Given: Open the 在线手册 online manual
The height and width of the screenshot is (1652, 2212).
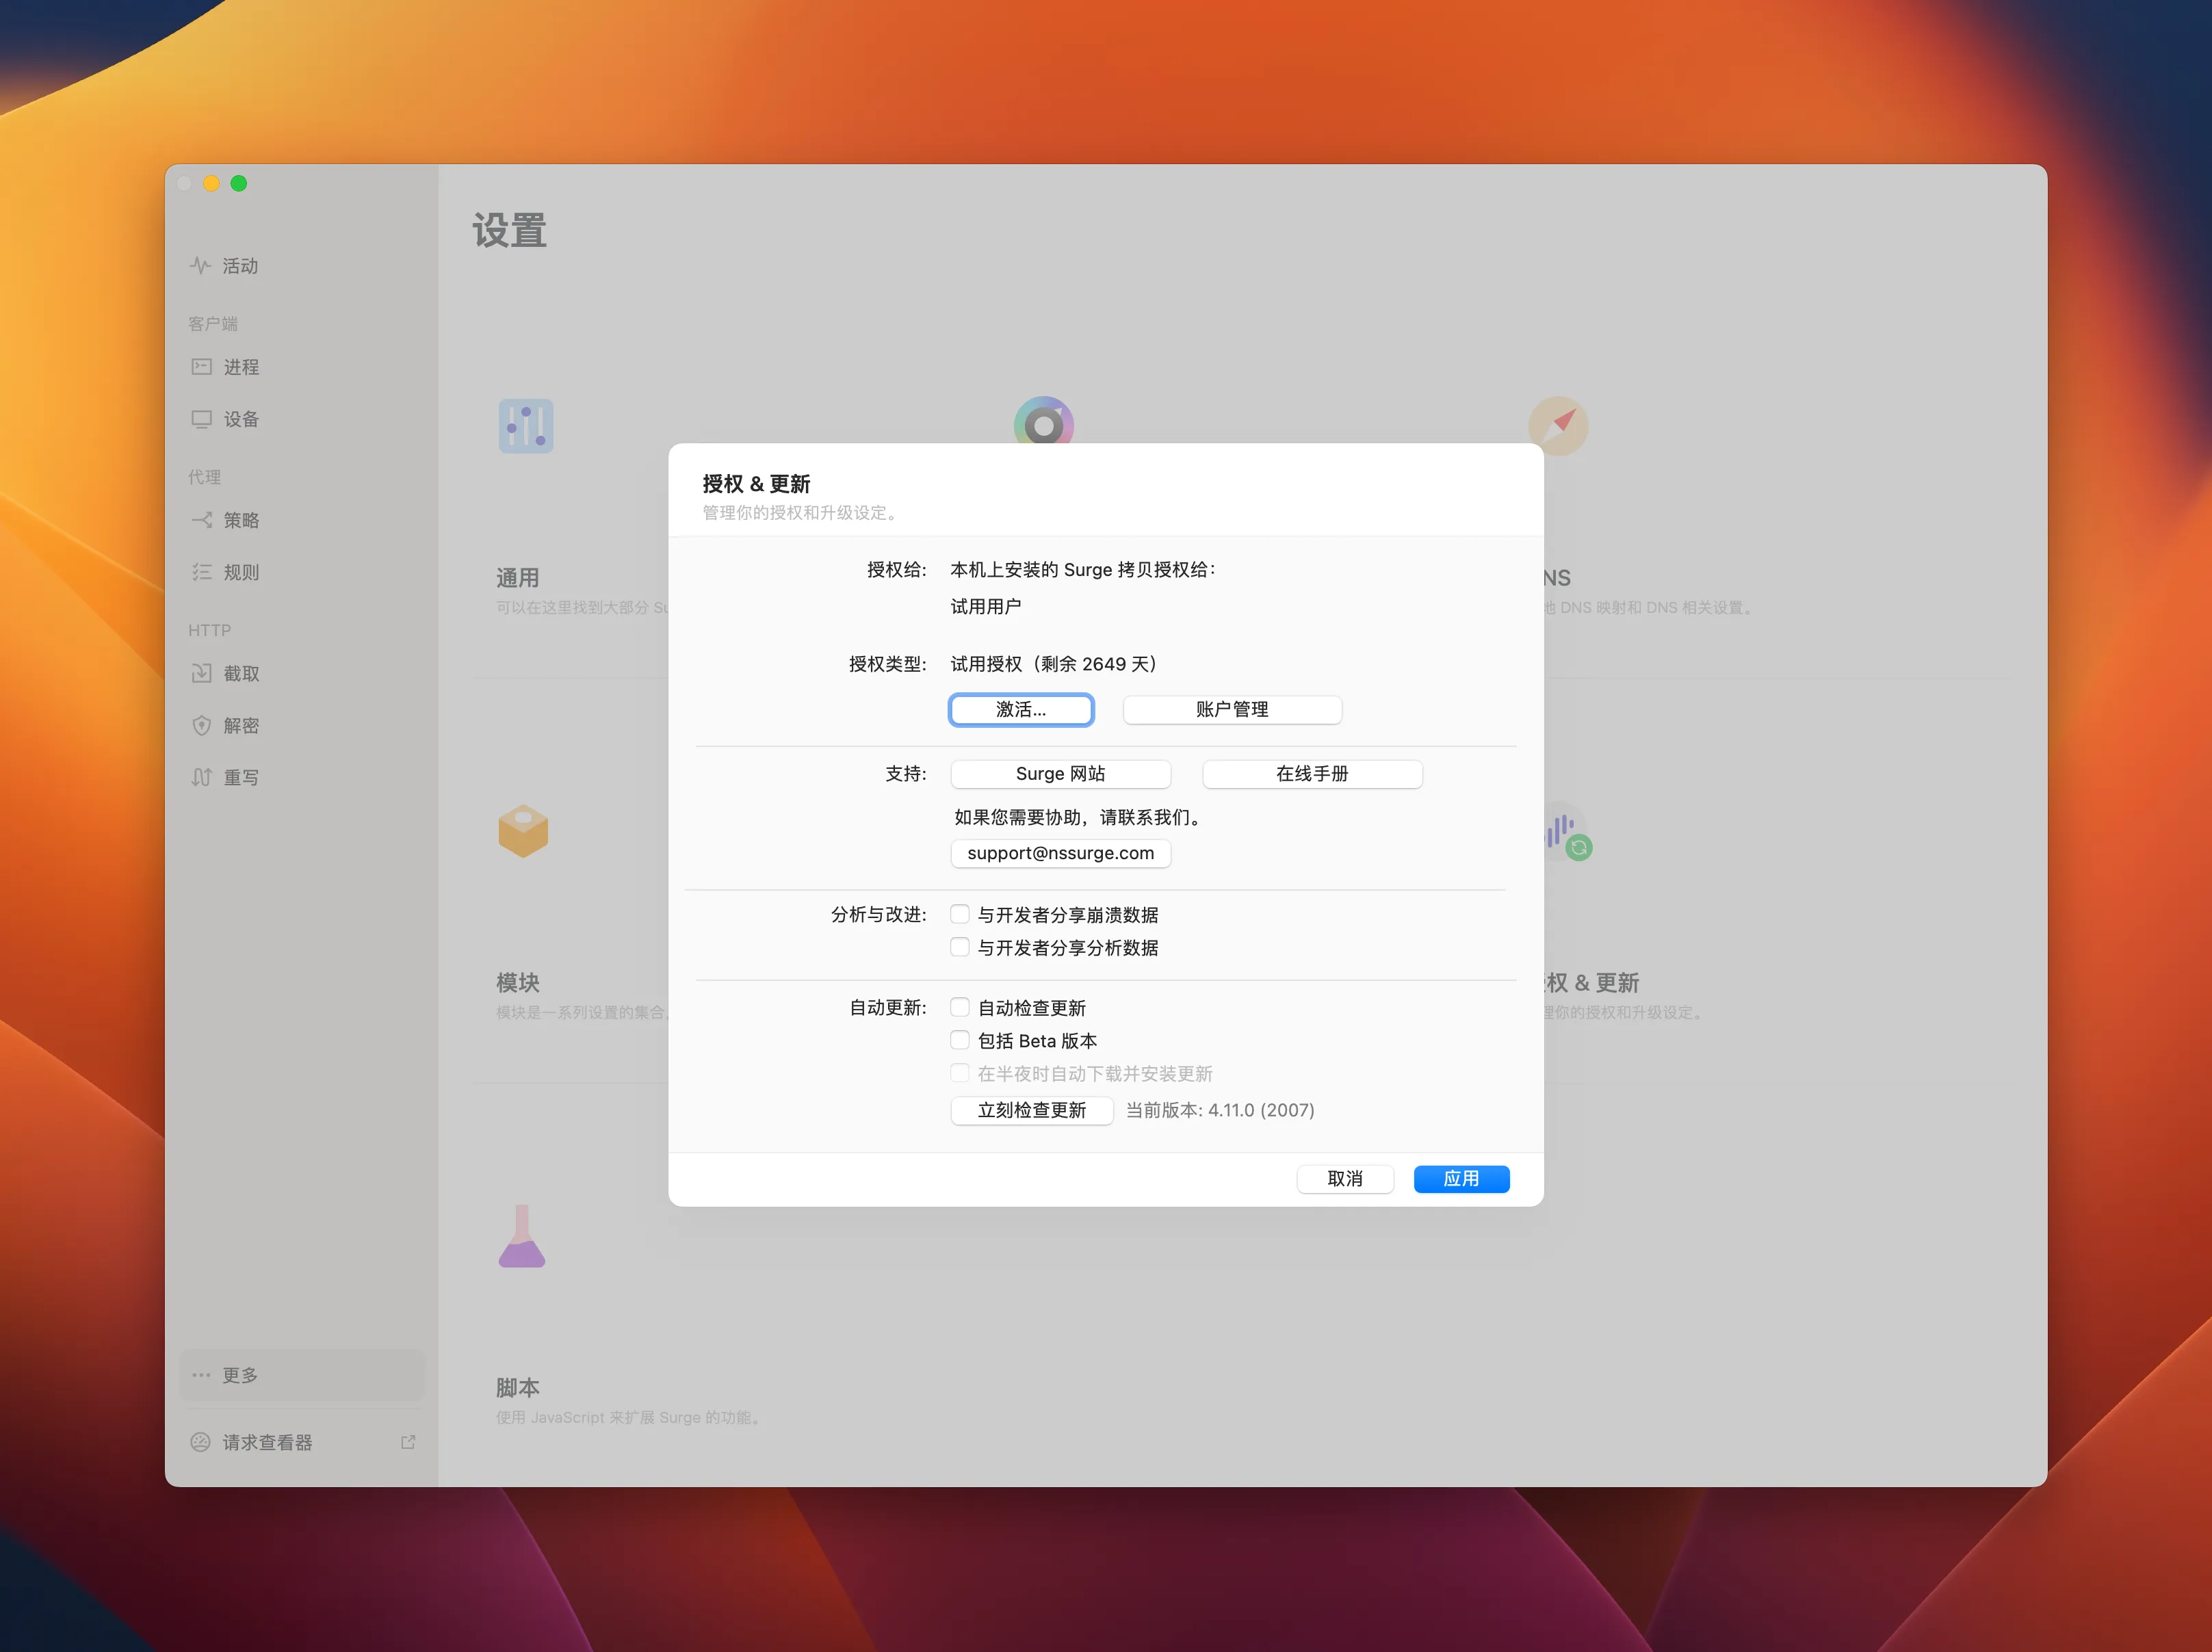Looking at the screenshot, I should pos(1312,774).
